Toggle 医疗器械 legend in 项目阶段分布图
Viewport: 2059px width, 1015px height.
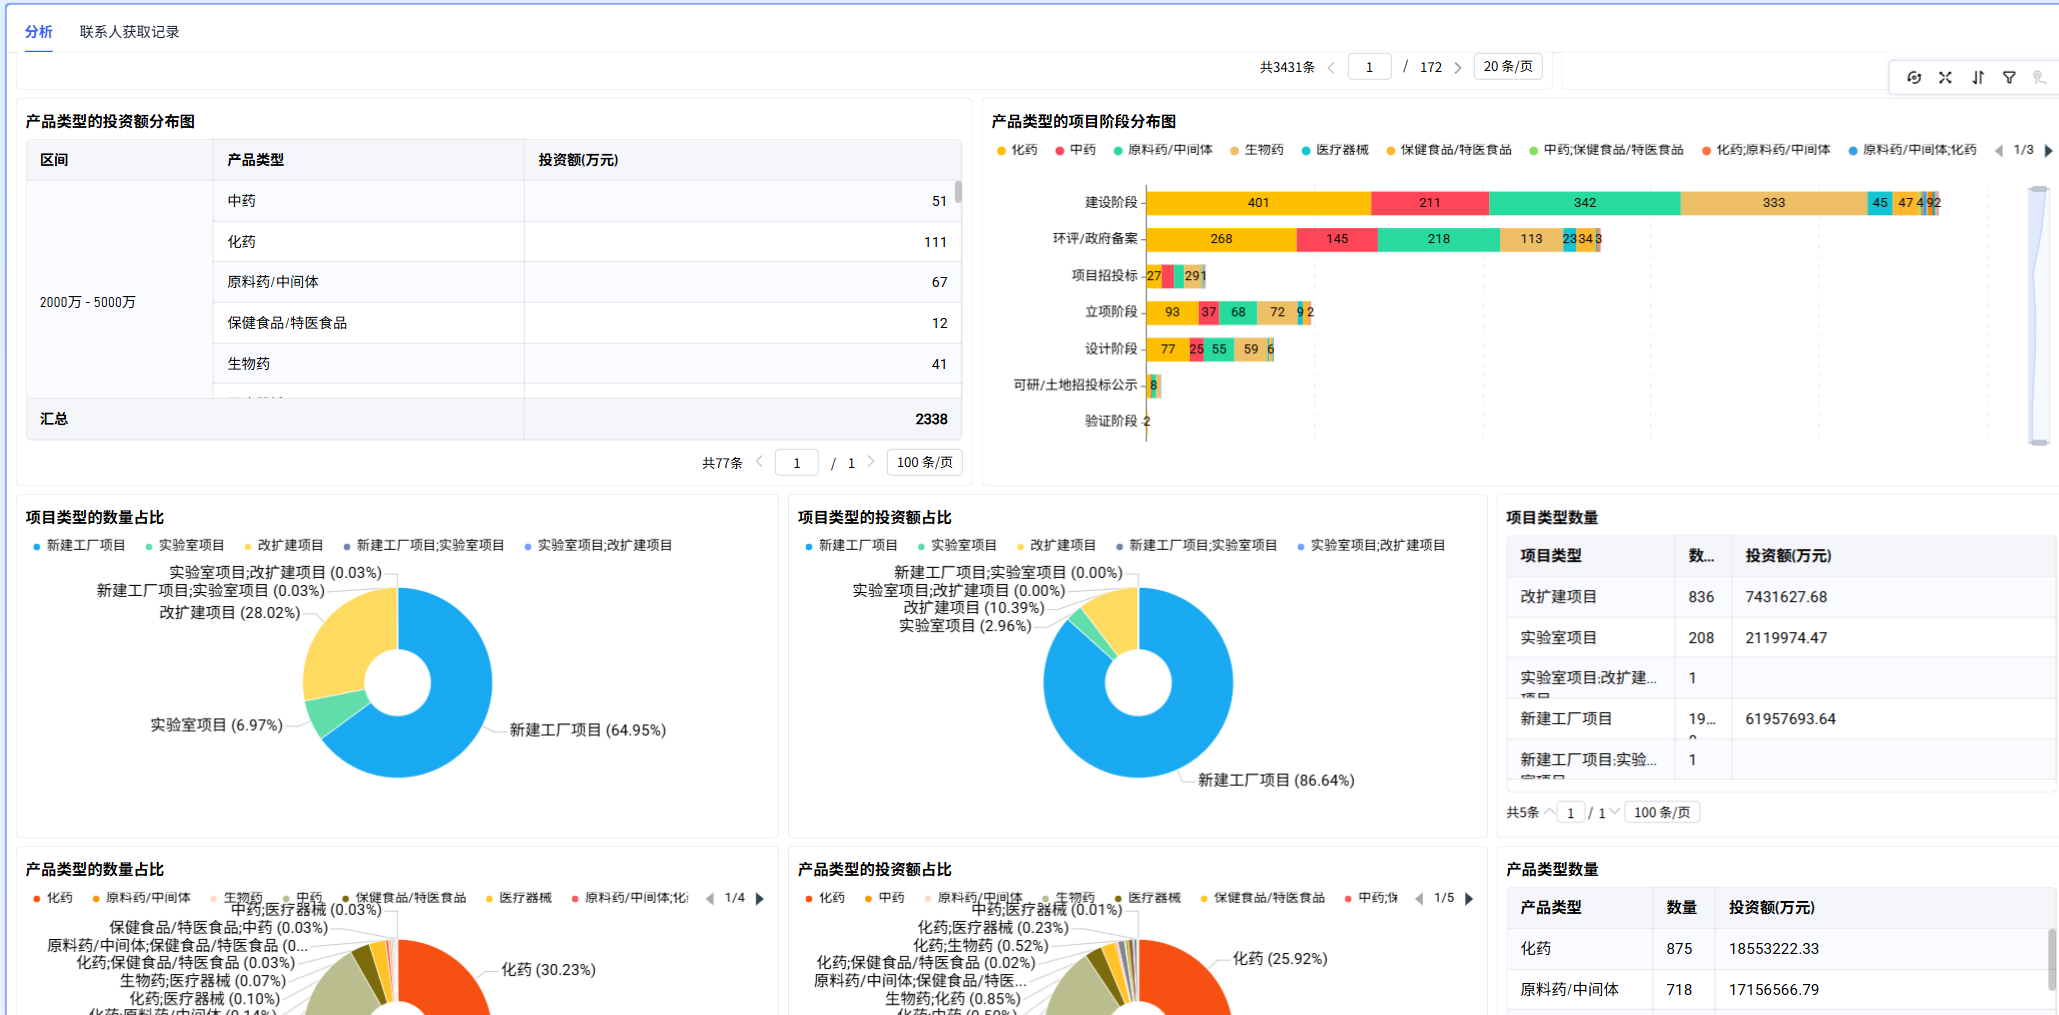pos(1335,150)
